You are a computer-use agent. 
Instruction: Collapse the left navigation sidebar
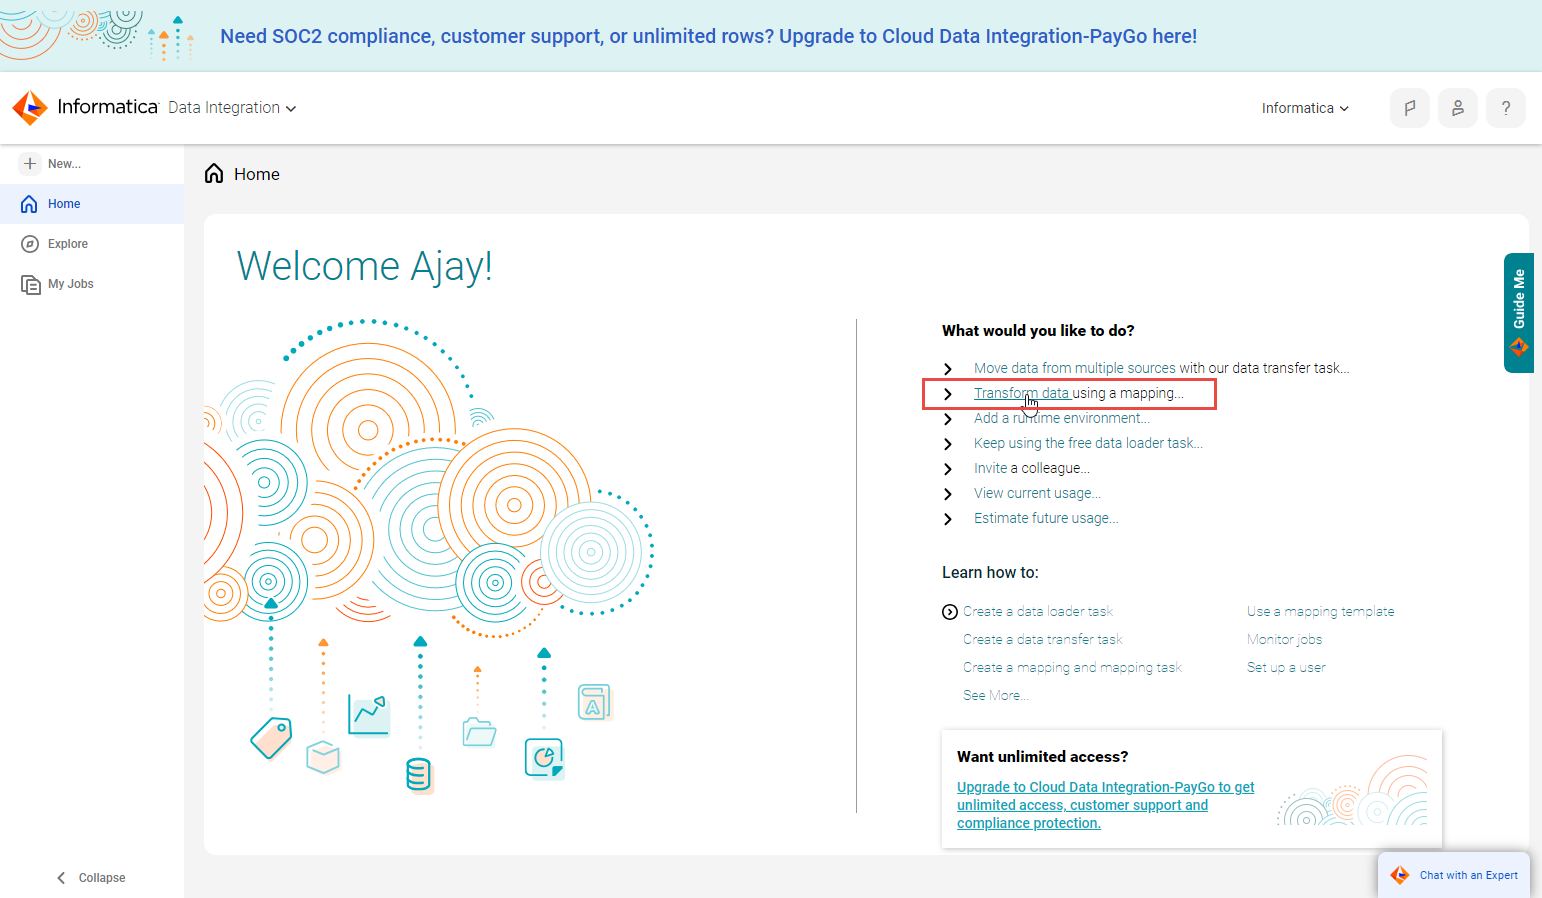(91, 878)
